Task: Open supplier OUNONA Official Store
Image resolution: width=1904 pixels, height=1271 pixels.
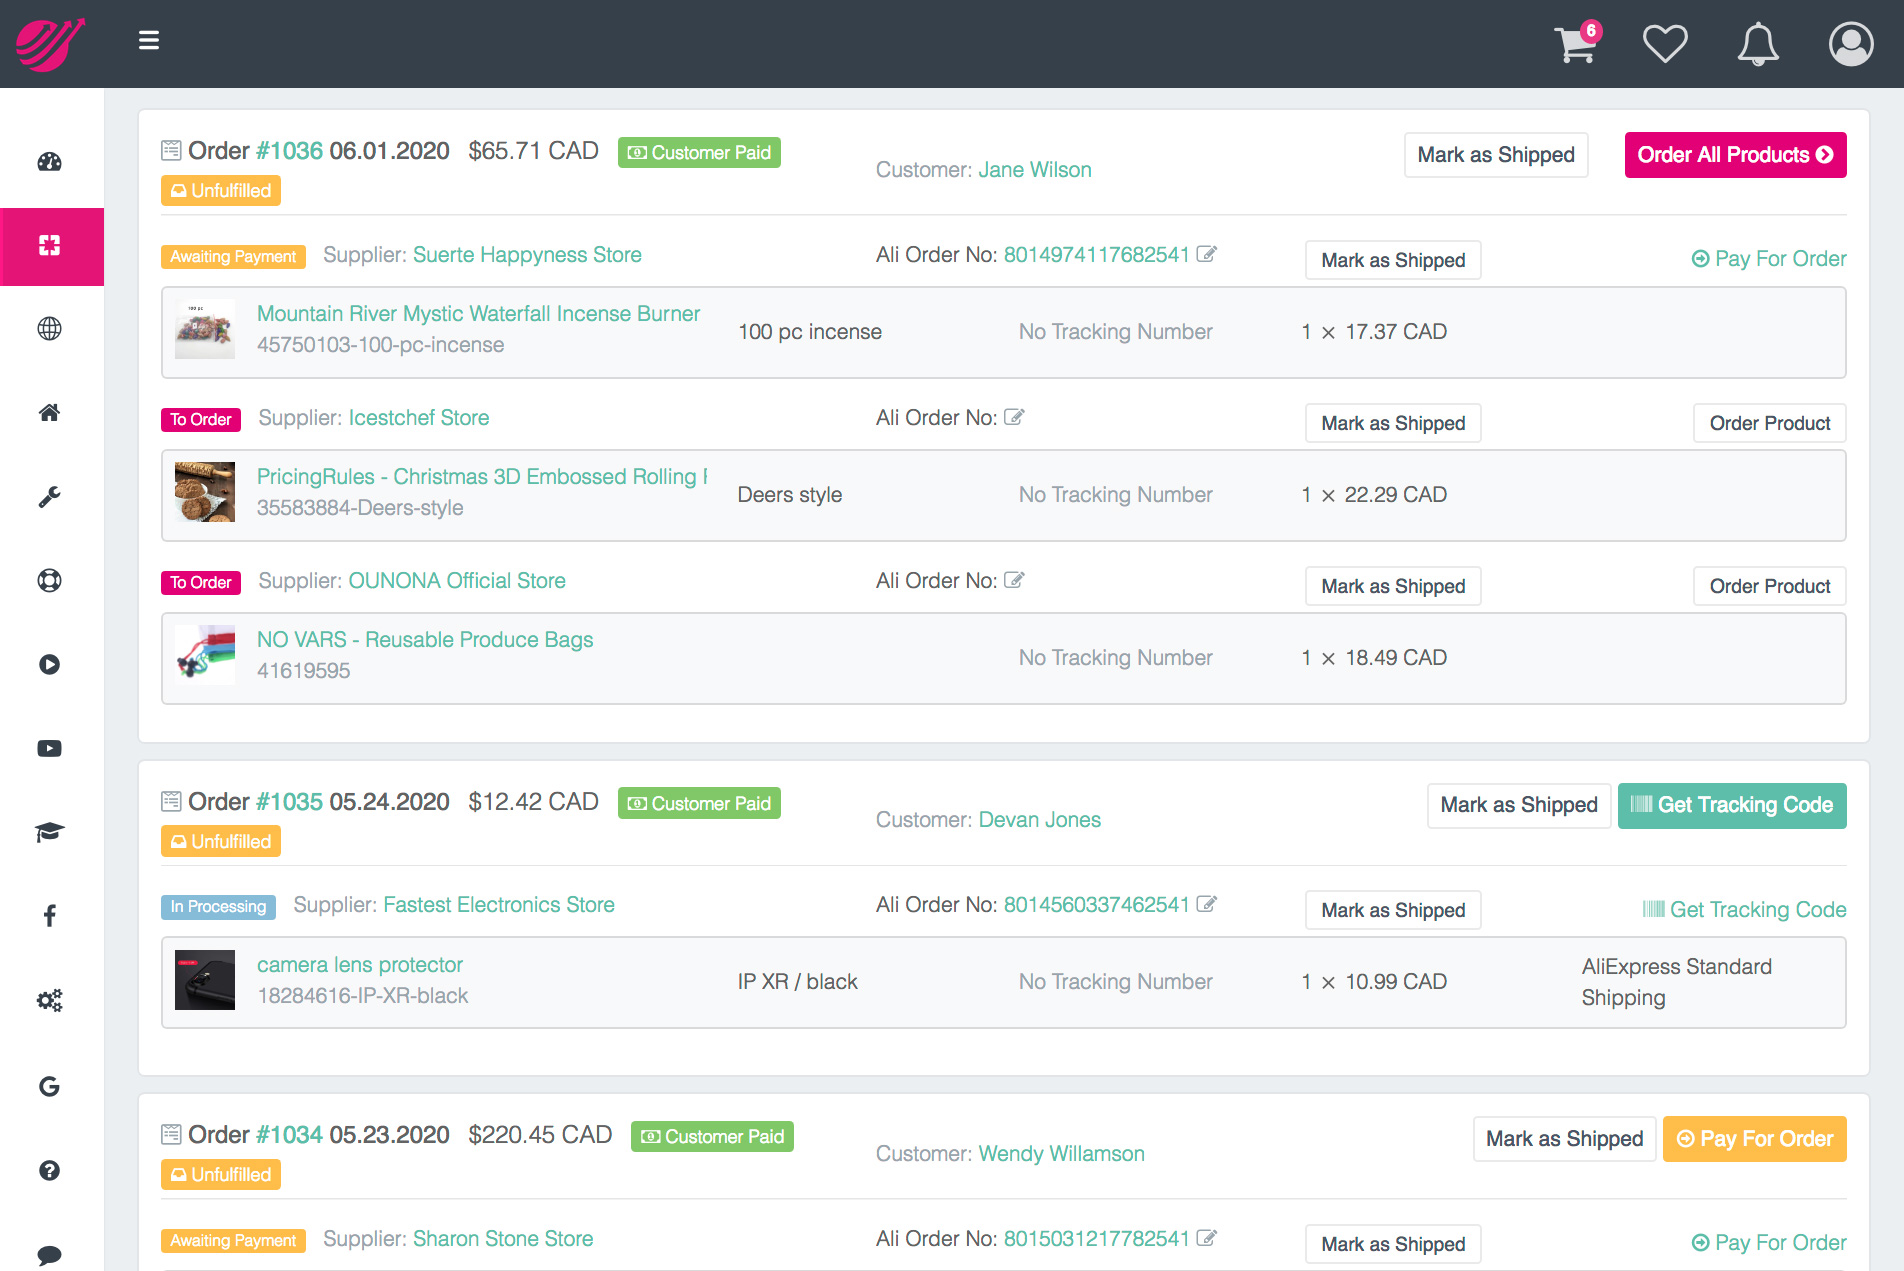Action: coord(457,581)
